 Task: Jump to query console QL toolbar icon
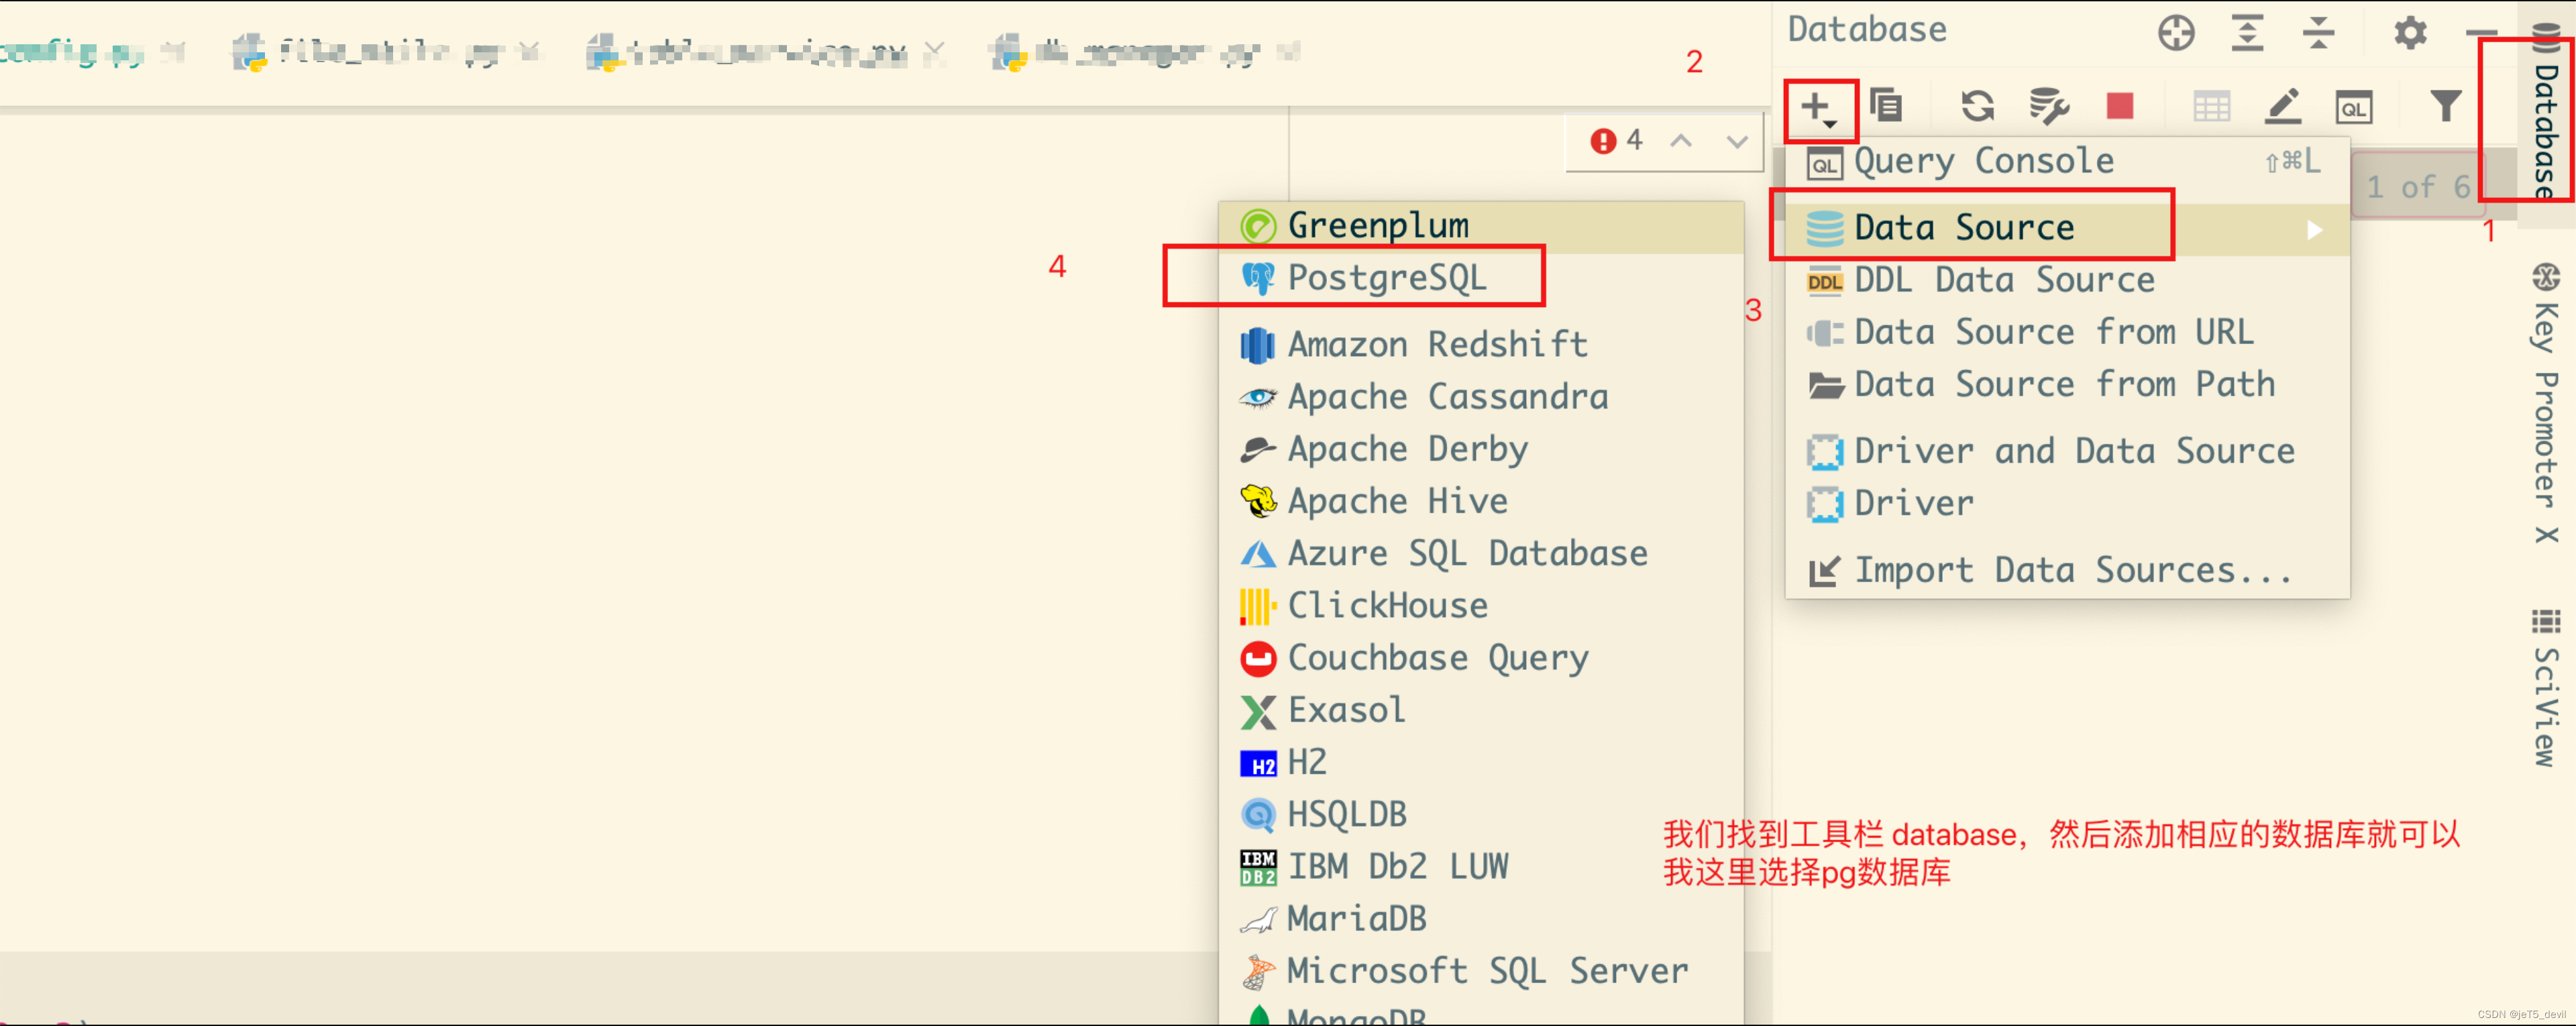pos(2353,107)
